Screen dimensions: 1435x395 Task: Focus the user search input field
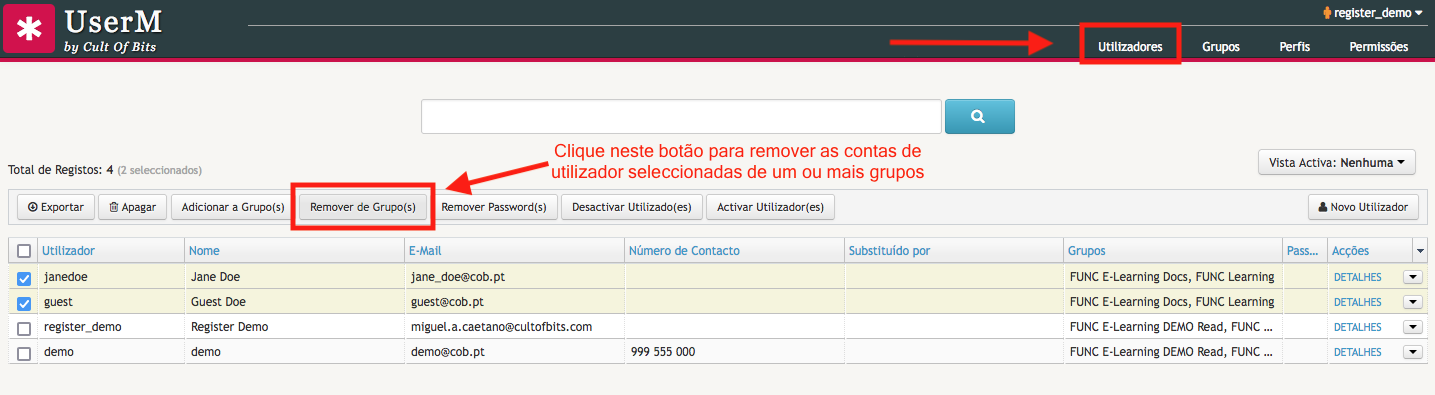681,116
